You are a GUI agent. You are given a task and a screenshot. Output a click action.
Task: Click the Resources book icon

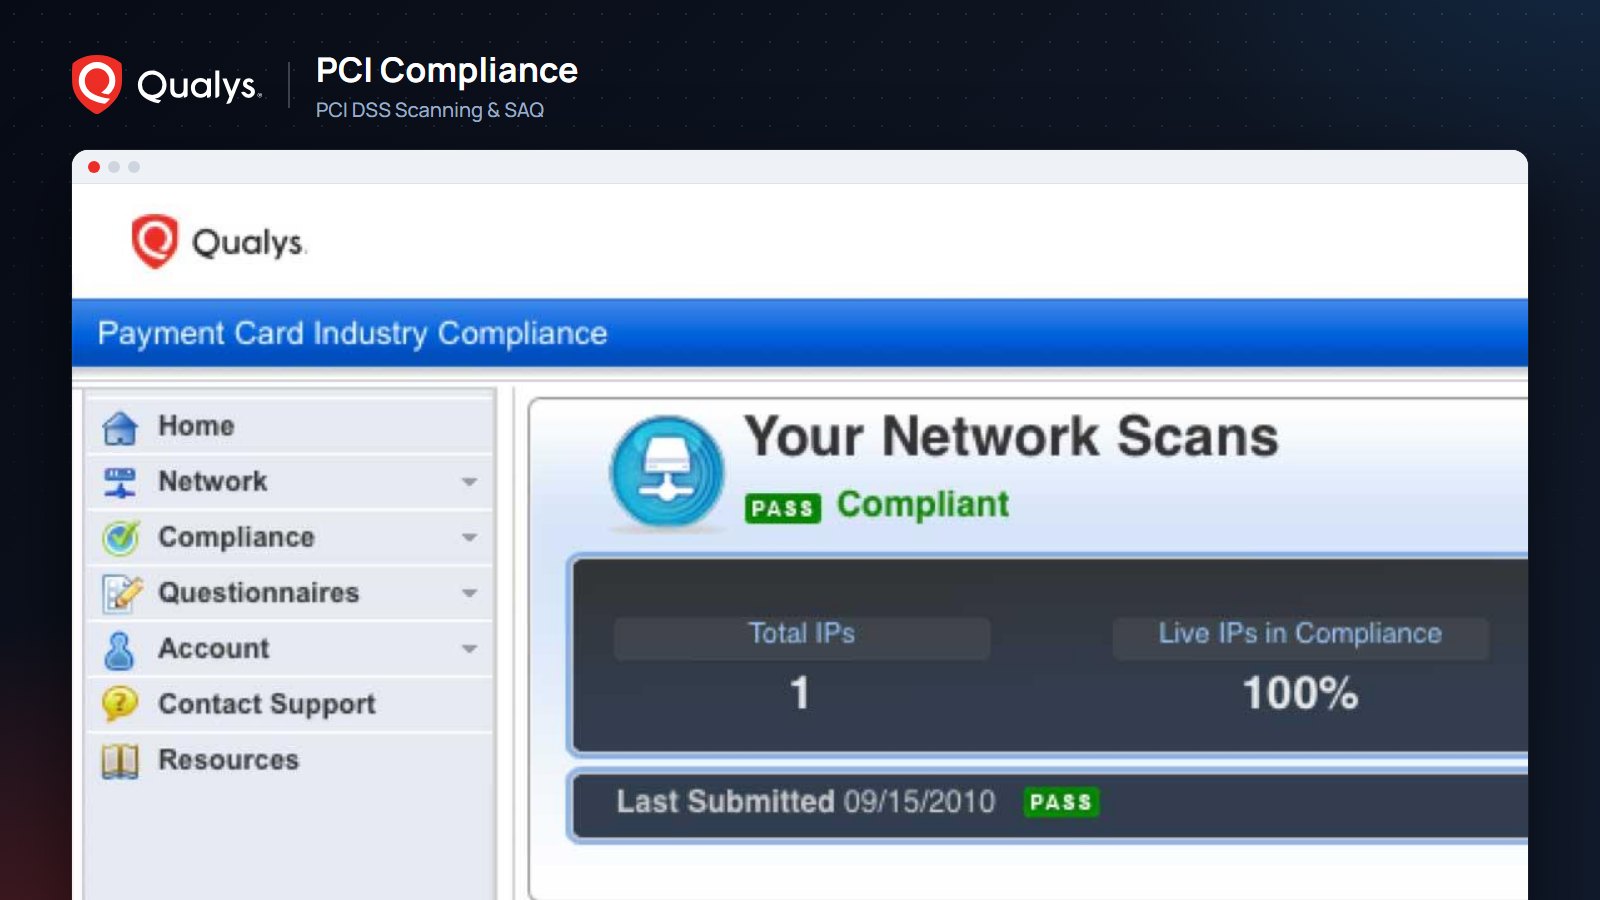pyautogui.click(x=120, y=761)
